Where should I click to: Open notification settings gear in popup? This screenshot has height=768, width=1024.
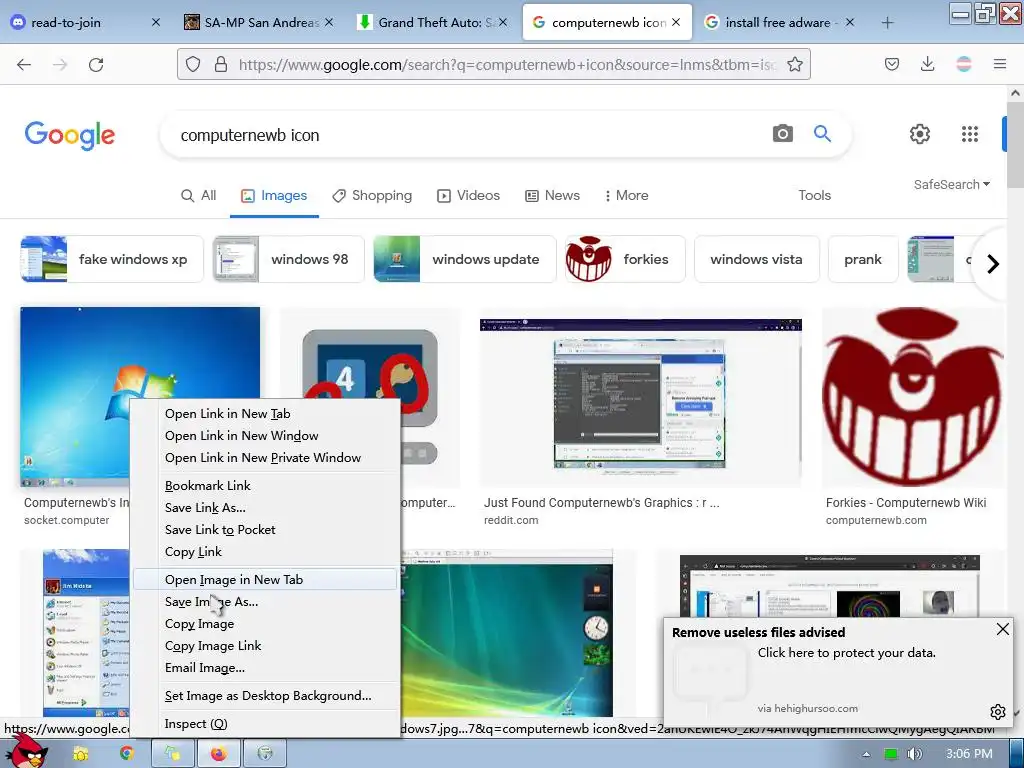pos(997,712)
